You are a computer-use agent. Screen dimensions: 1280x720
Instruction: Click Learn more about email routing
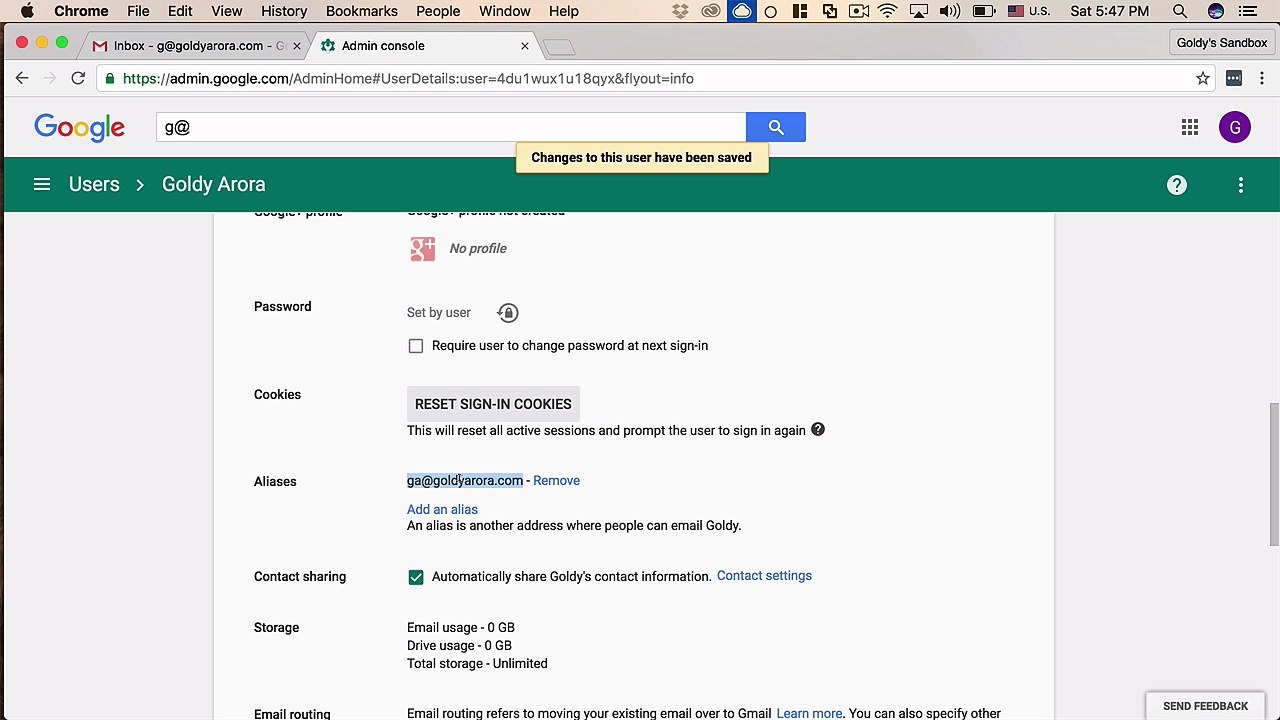809,713
